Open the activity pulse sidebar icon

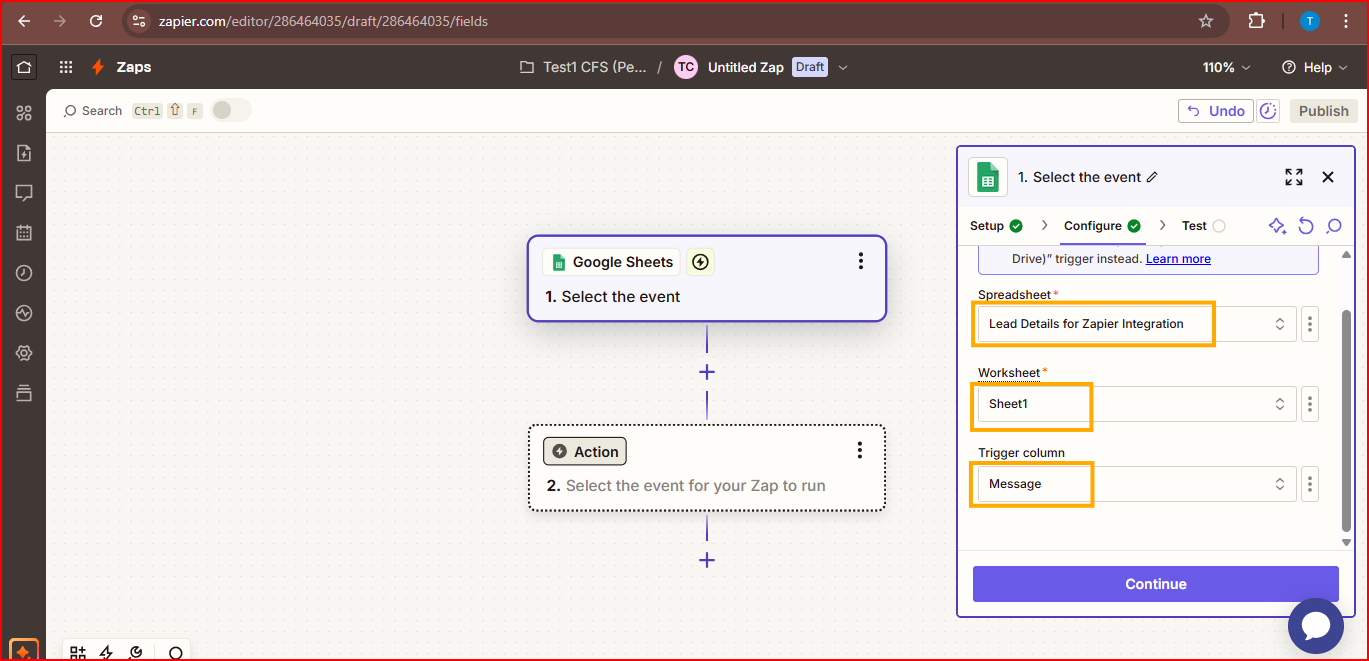(x=24, y=313)
